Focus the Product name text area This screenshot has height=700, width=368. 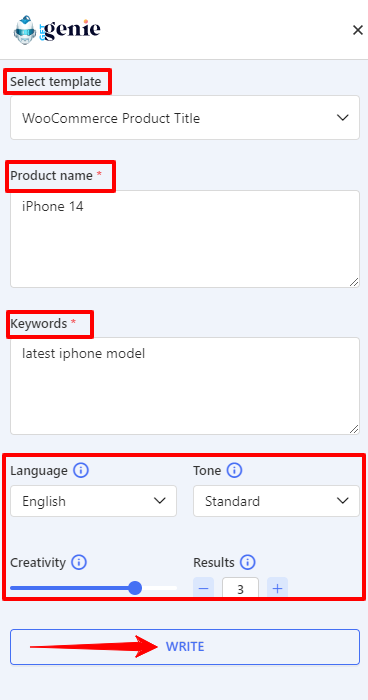(185, 239)
